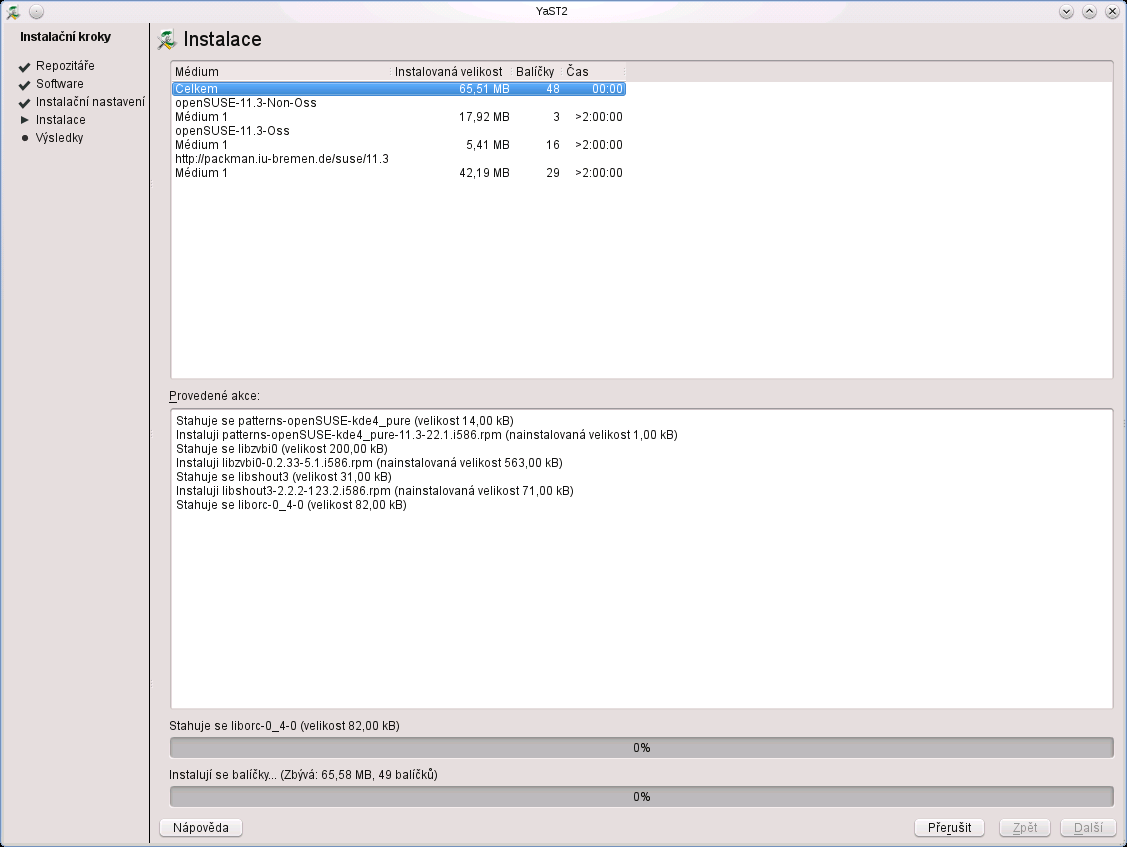The image size is (1127, 847).
Task: Select Médium 1 row with 17,92 MB
Action: click(399, 117)
